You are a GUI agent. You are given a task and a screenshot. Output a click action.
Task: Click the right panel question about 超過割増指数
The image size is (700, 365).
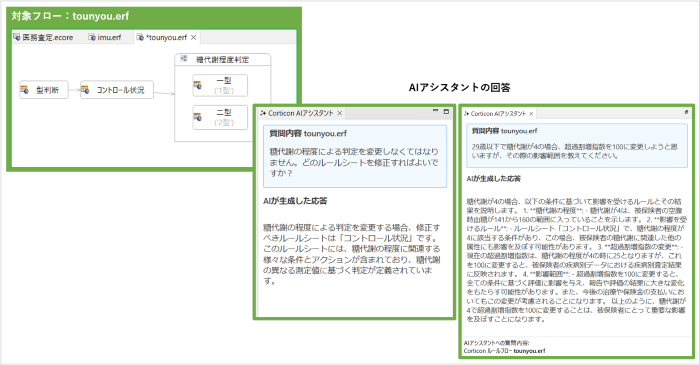[x=575, y=151]
